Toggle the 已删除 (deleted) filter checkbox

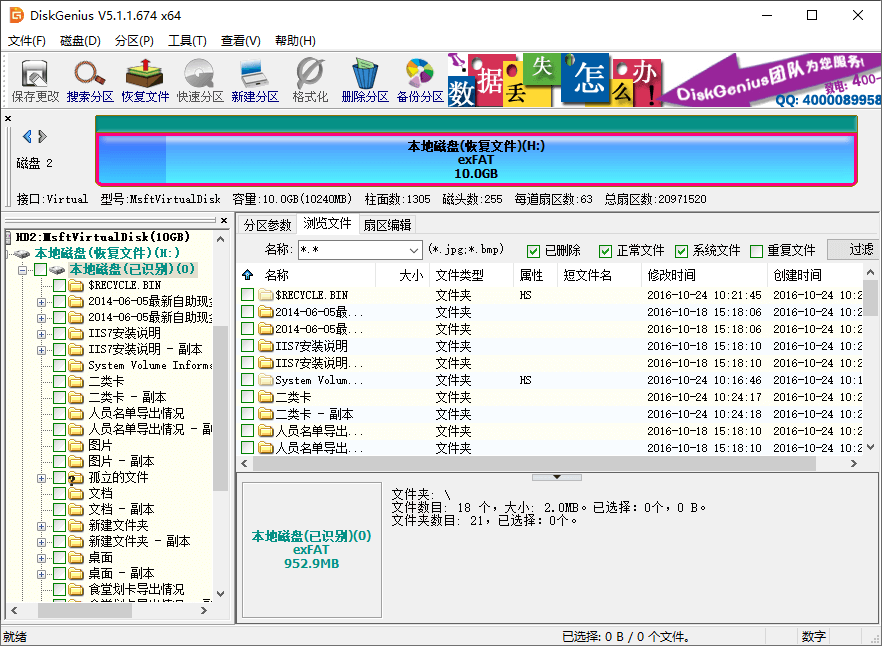(x=533, y=251)
